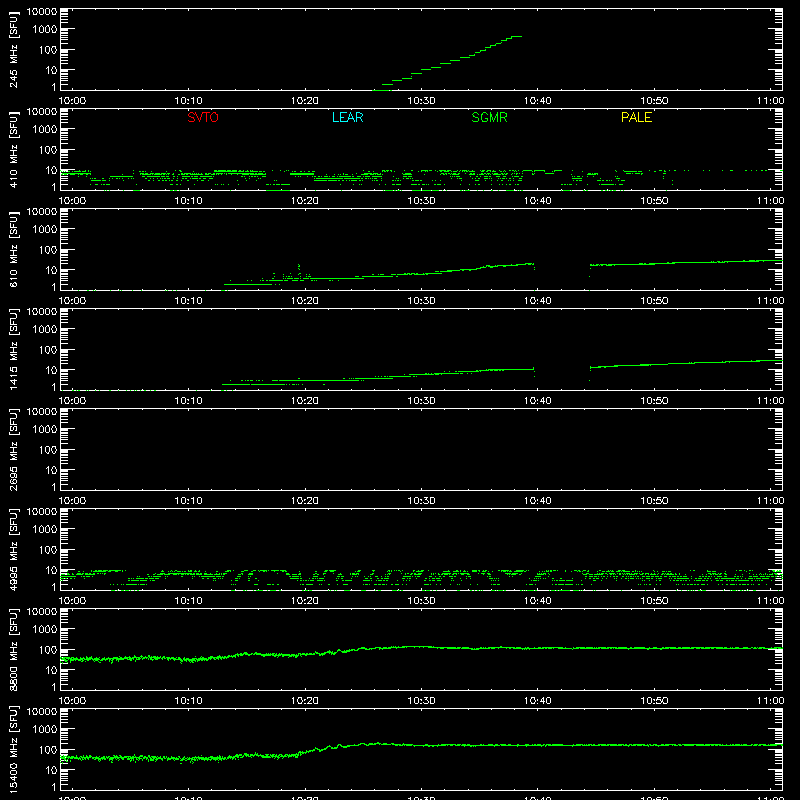This screenshot has height=800, width=800.
Task: Click 10:20 tick label under 4995 MHz panel
Action: (305, 601)
